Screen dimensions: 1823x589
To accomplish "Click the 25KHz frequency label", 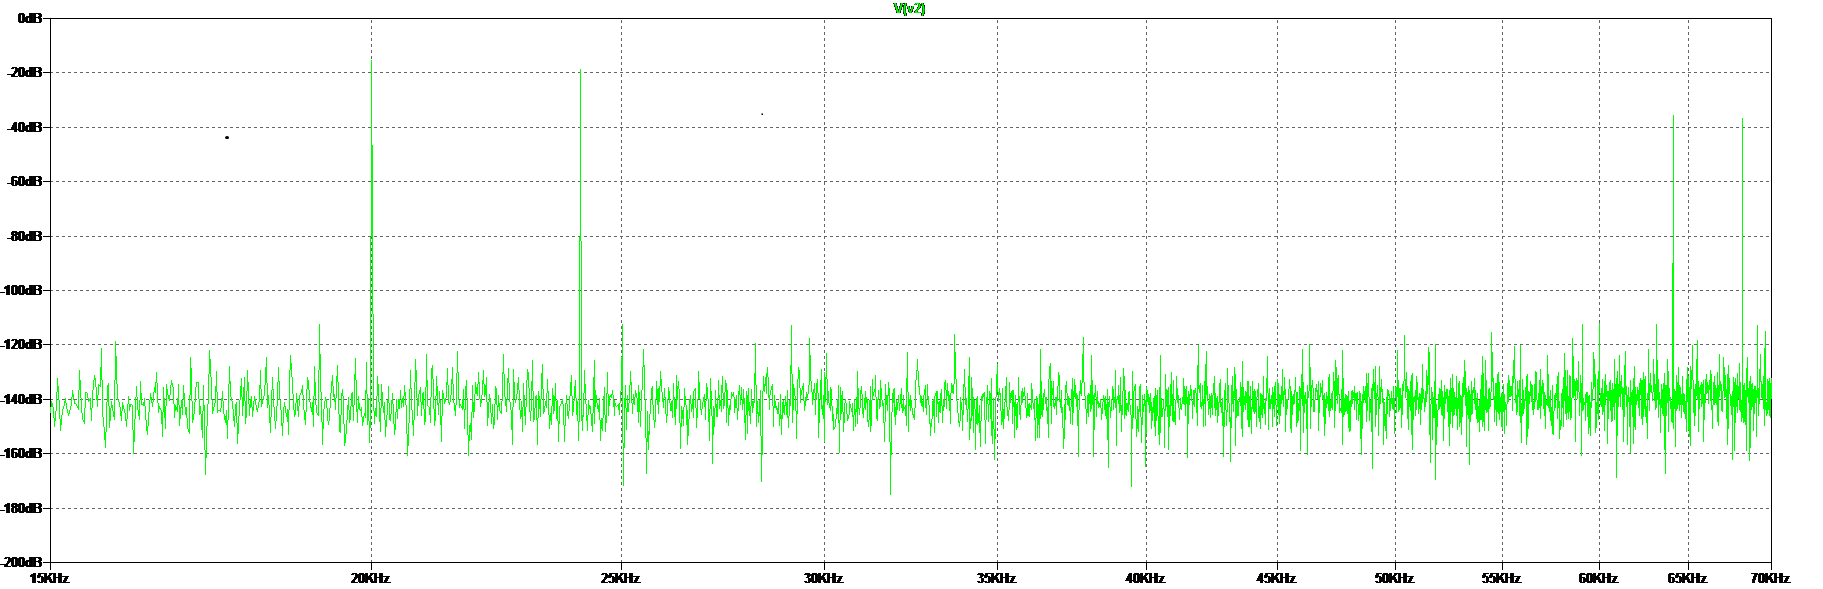I will (621, 578).
